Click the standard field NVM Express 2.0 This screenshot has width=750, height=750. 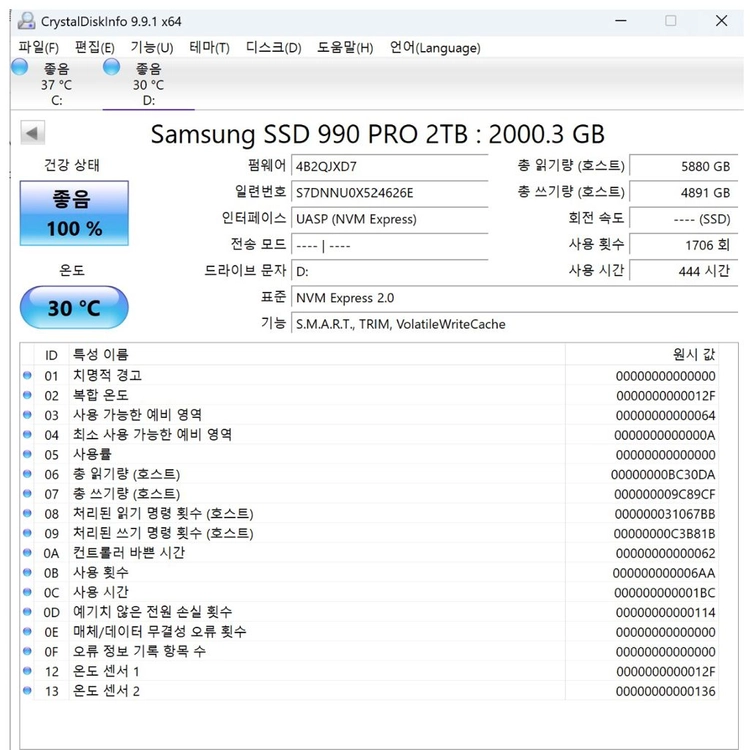pos(515,298)
